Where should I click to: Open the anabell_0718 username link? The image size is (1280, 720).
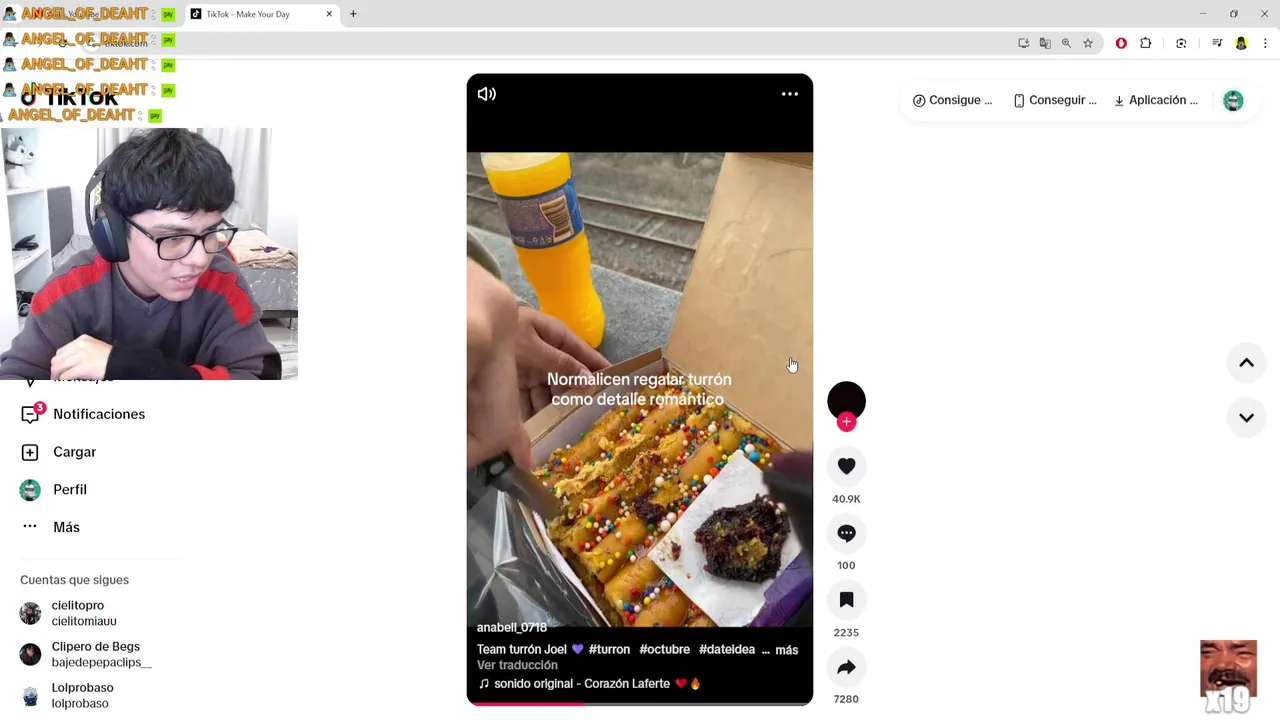(x=512, y=628)
